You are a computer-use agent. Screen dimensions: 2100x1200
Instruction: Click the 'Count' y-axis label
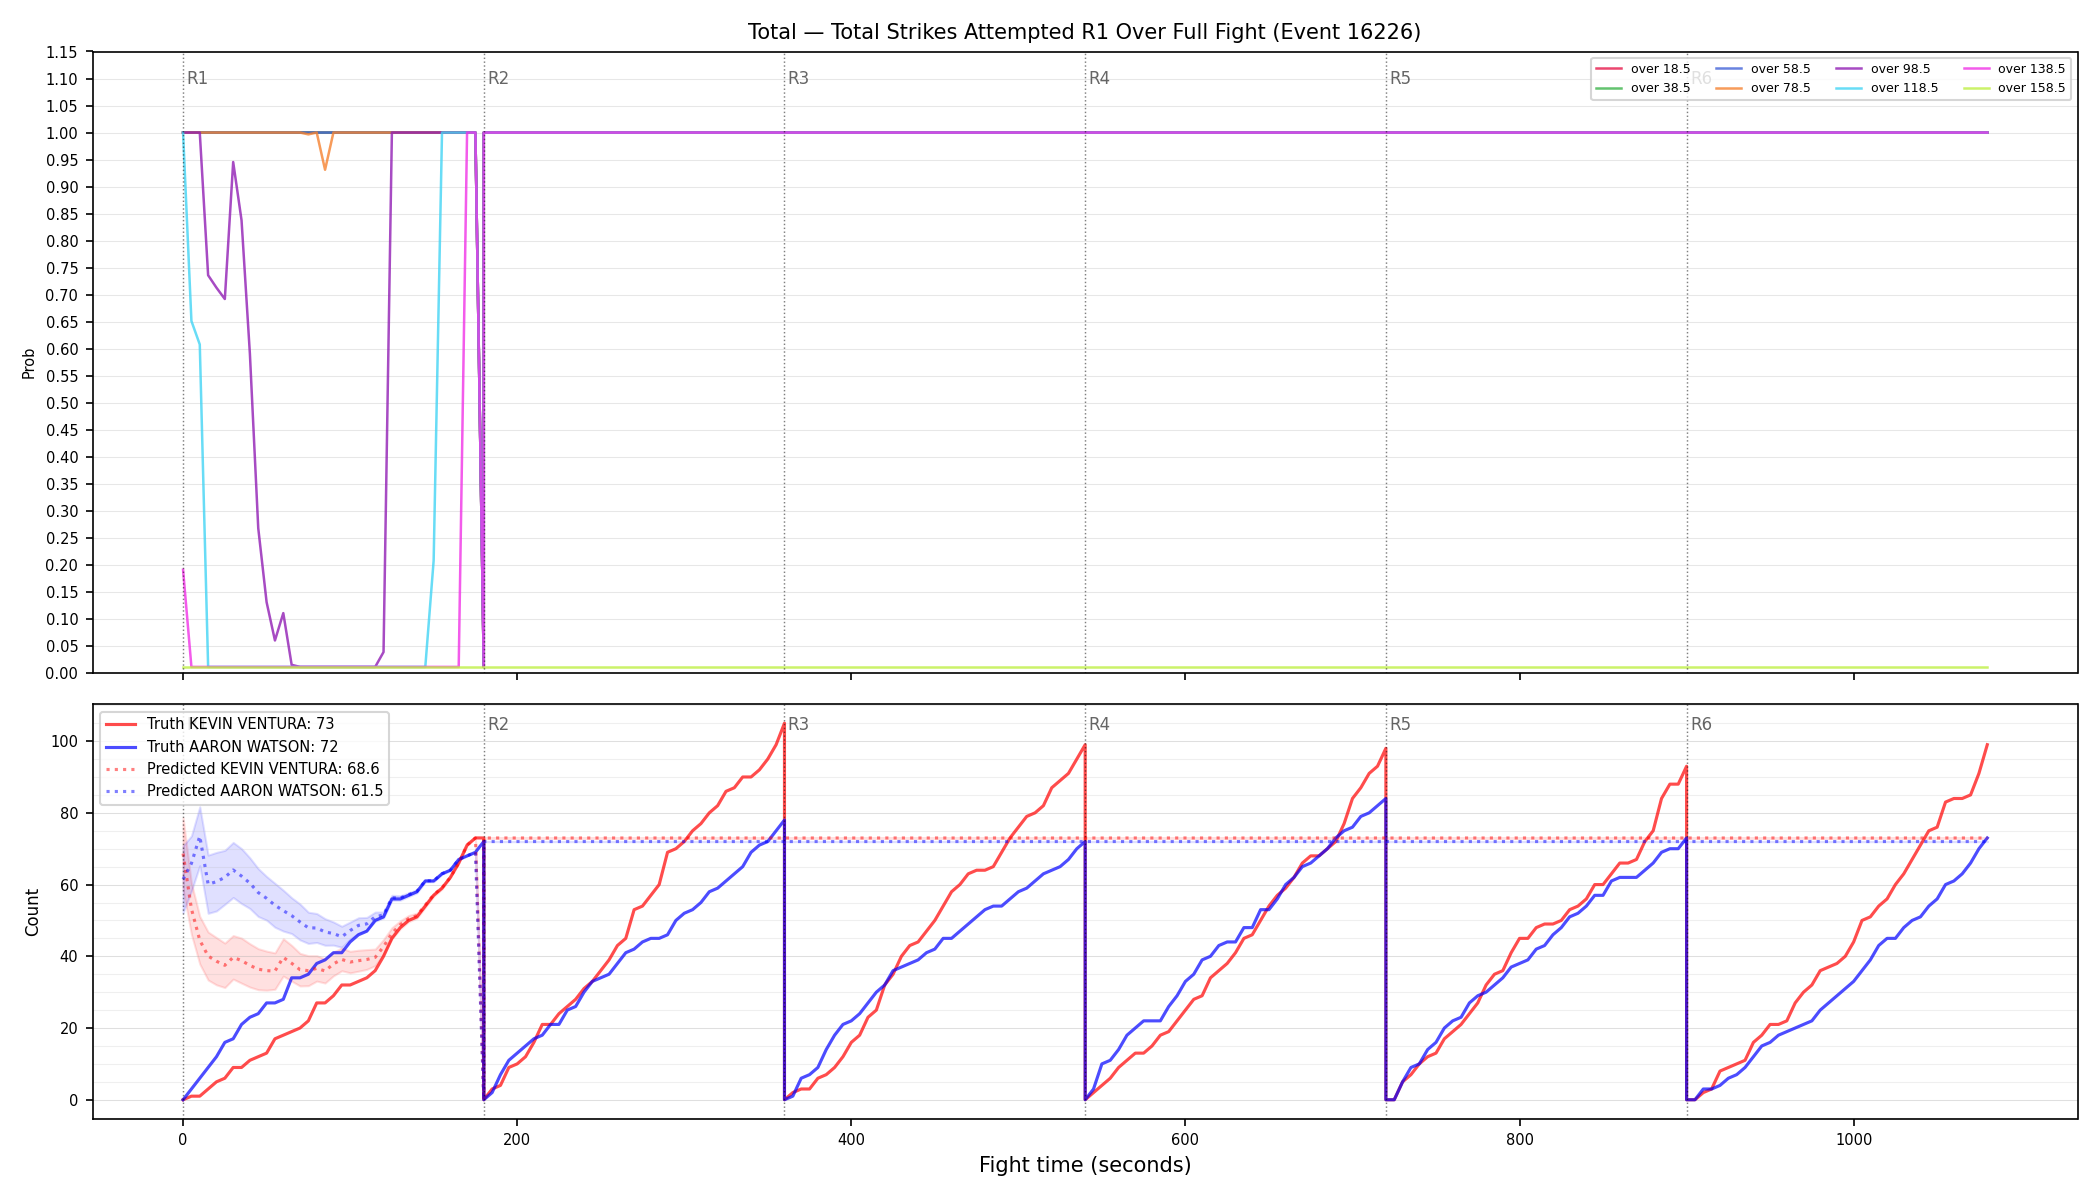tap(32, 912)
